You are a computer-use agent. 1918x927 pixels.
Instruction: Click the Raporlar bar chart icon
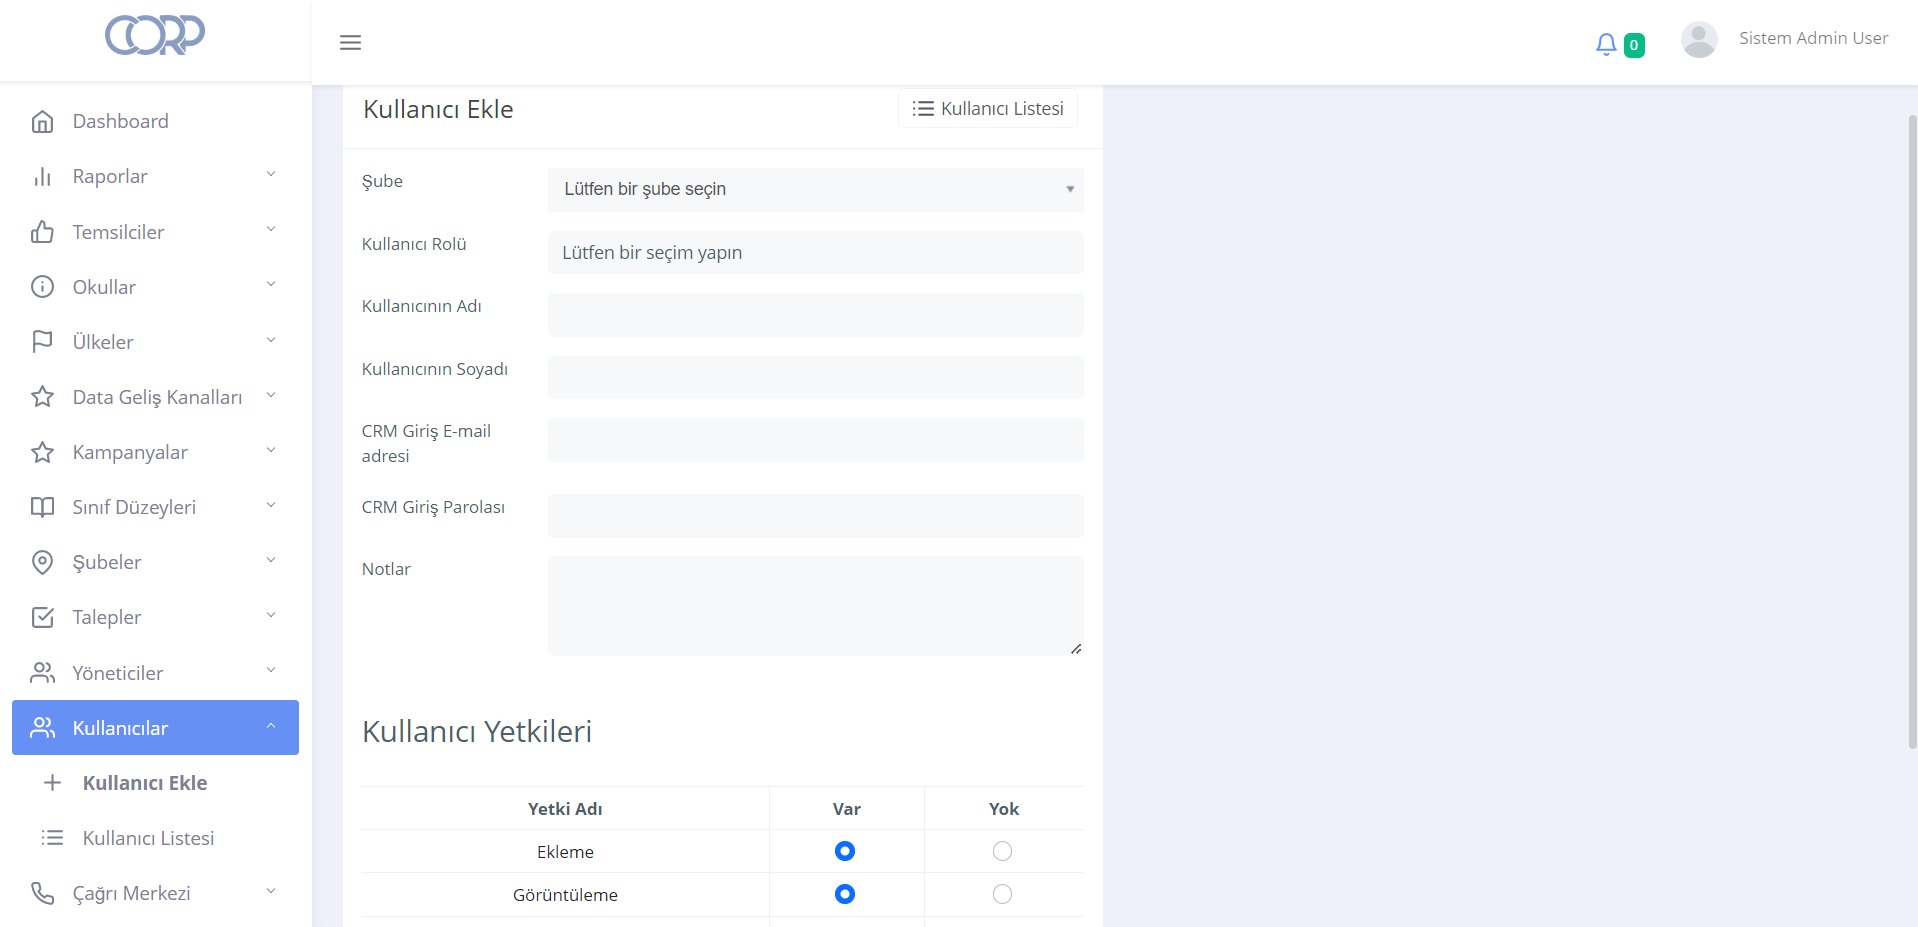42,177
